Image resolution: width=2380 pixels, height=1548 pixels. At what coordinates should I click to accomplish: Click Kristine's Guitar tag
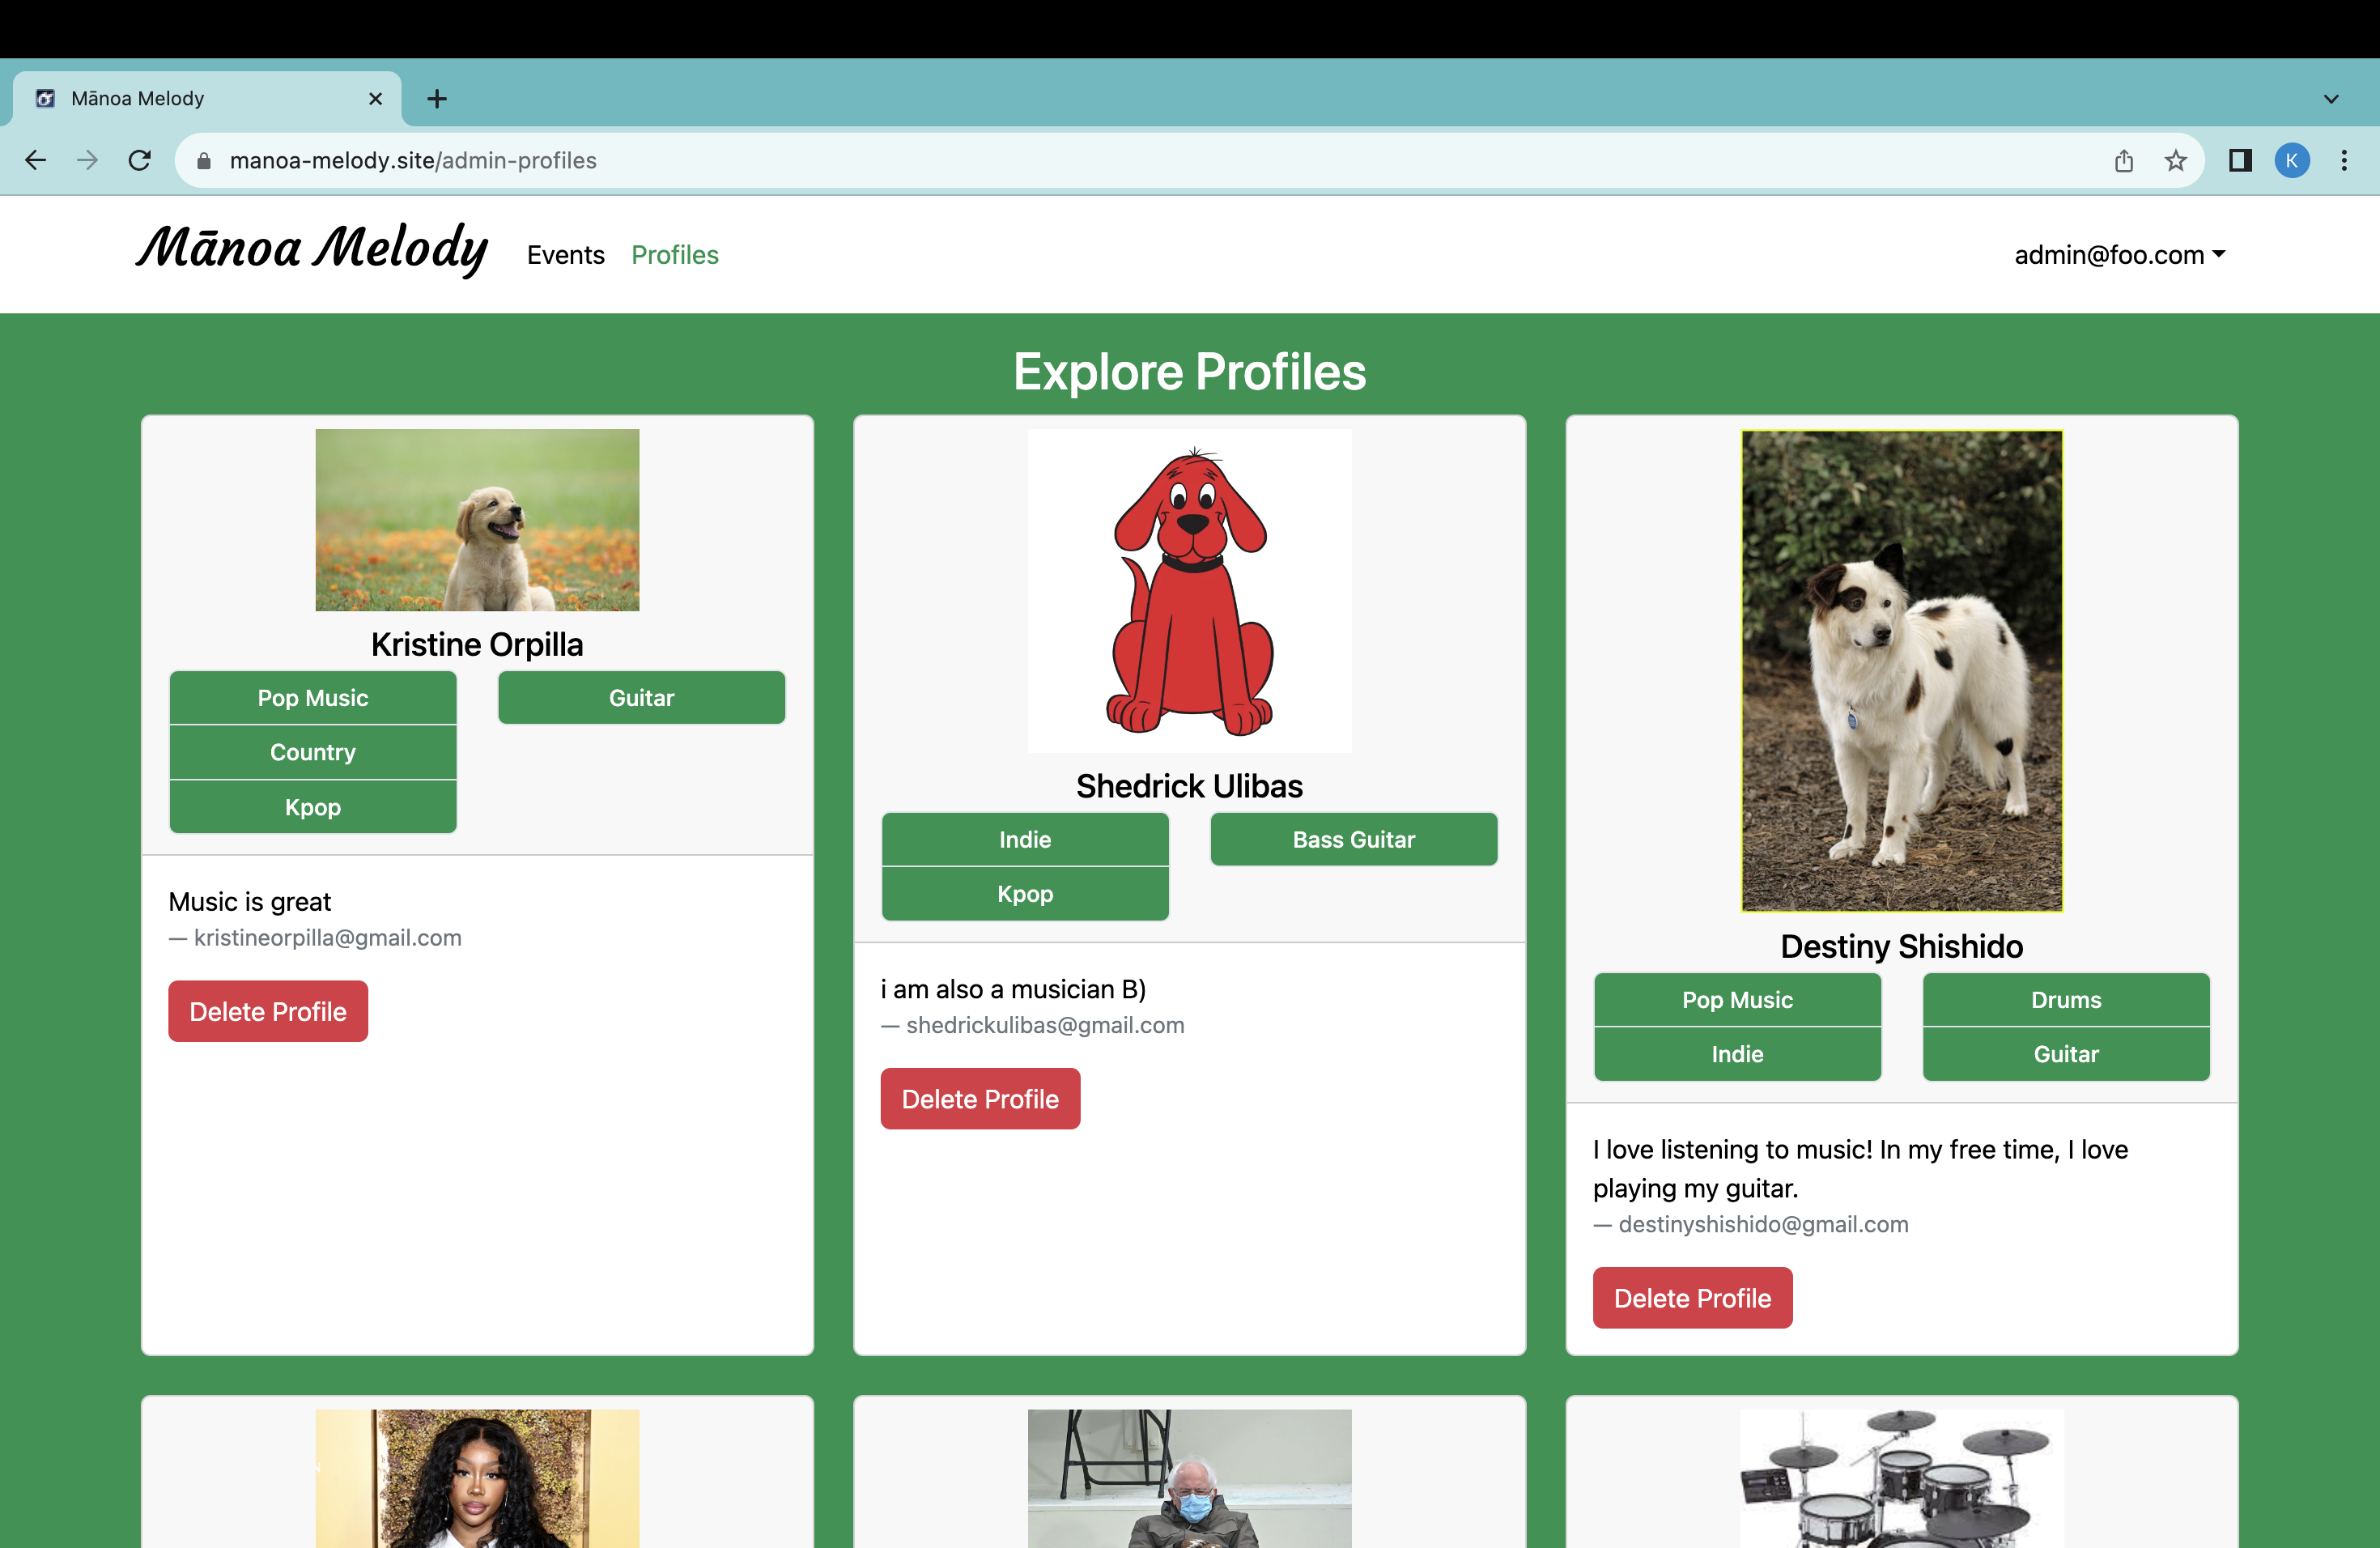[x=642, y=698]
